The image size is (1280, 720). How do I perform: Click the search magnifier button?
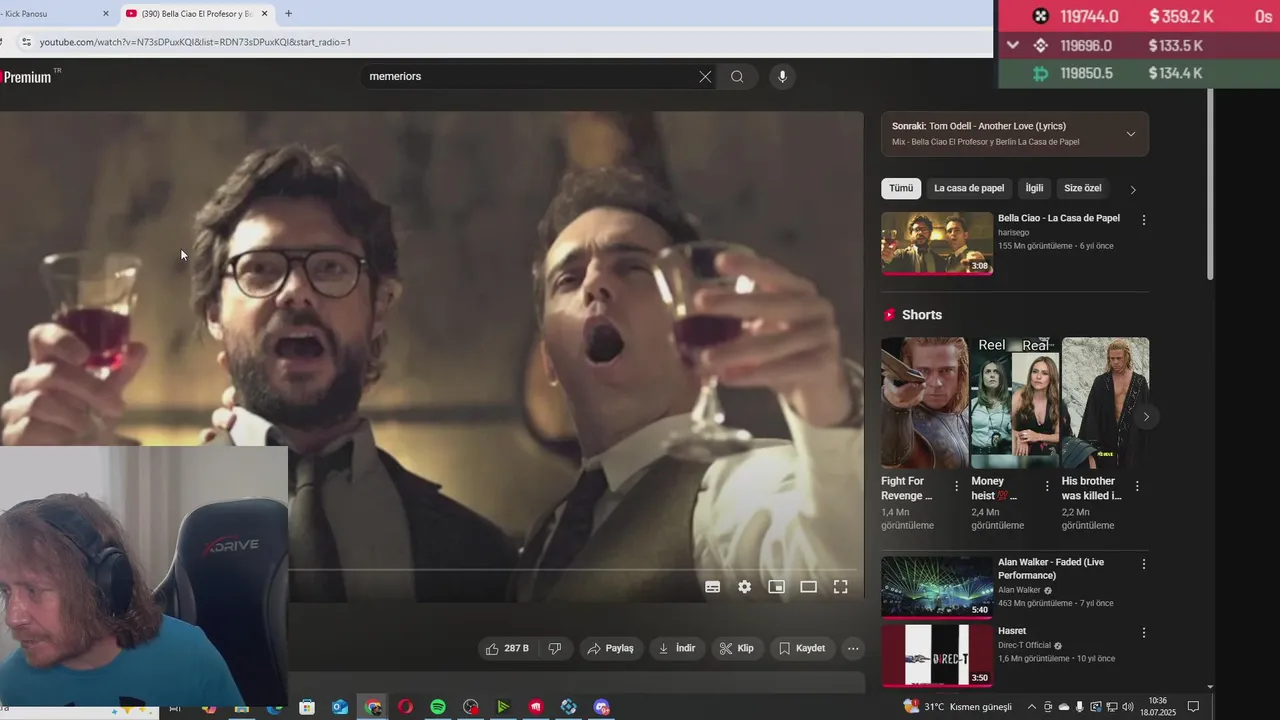737,77
